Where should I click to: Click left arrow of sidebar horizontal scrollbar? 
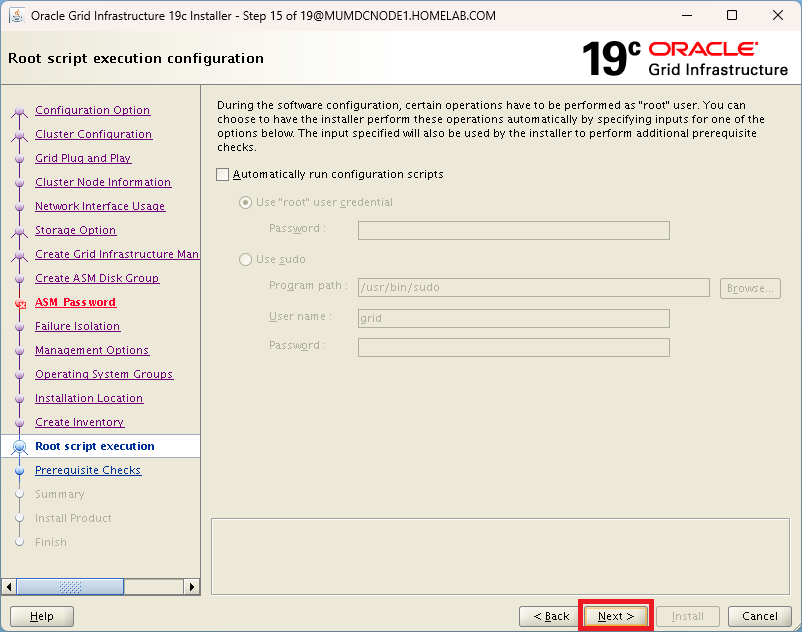(10, 587)
